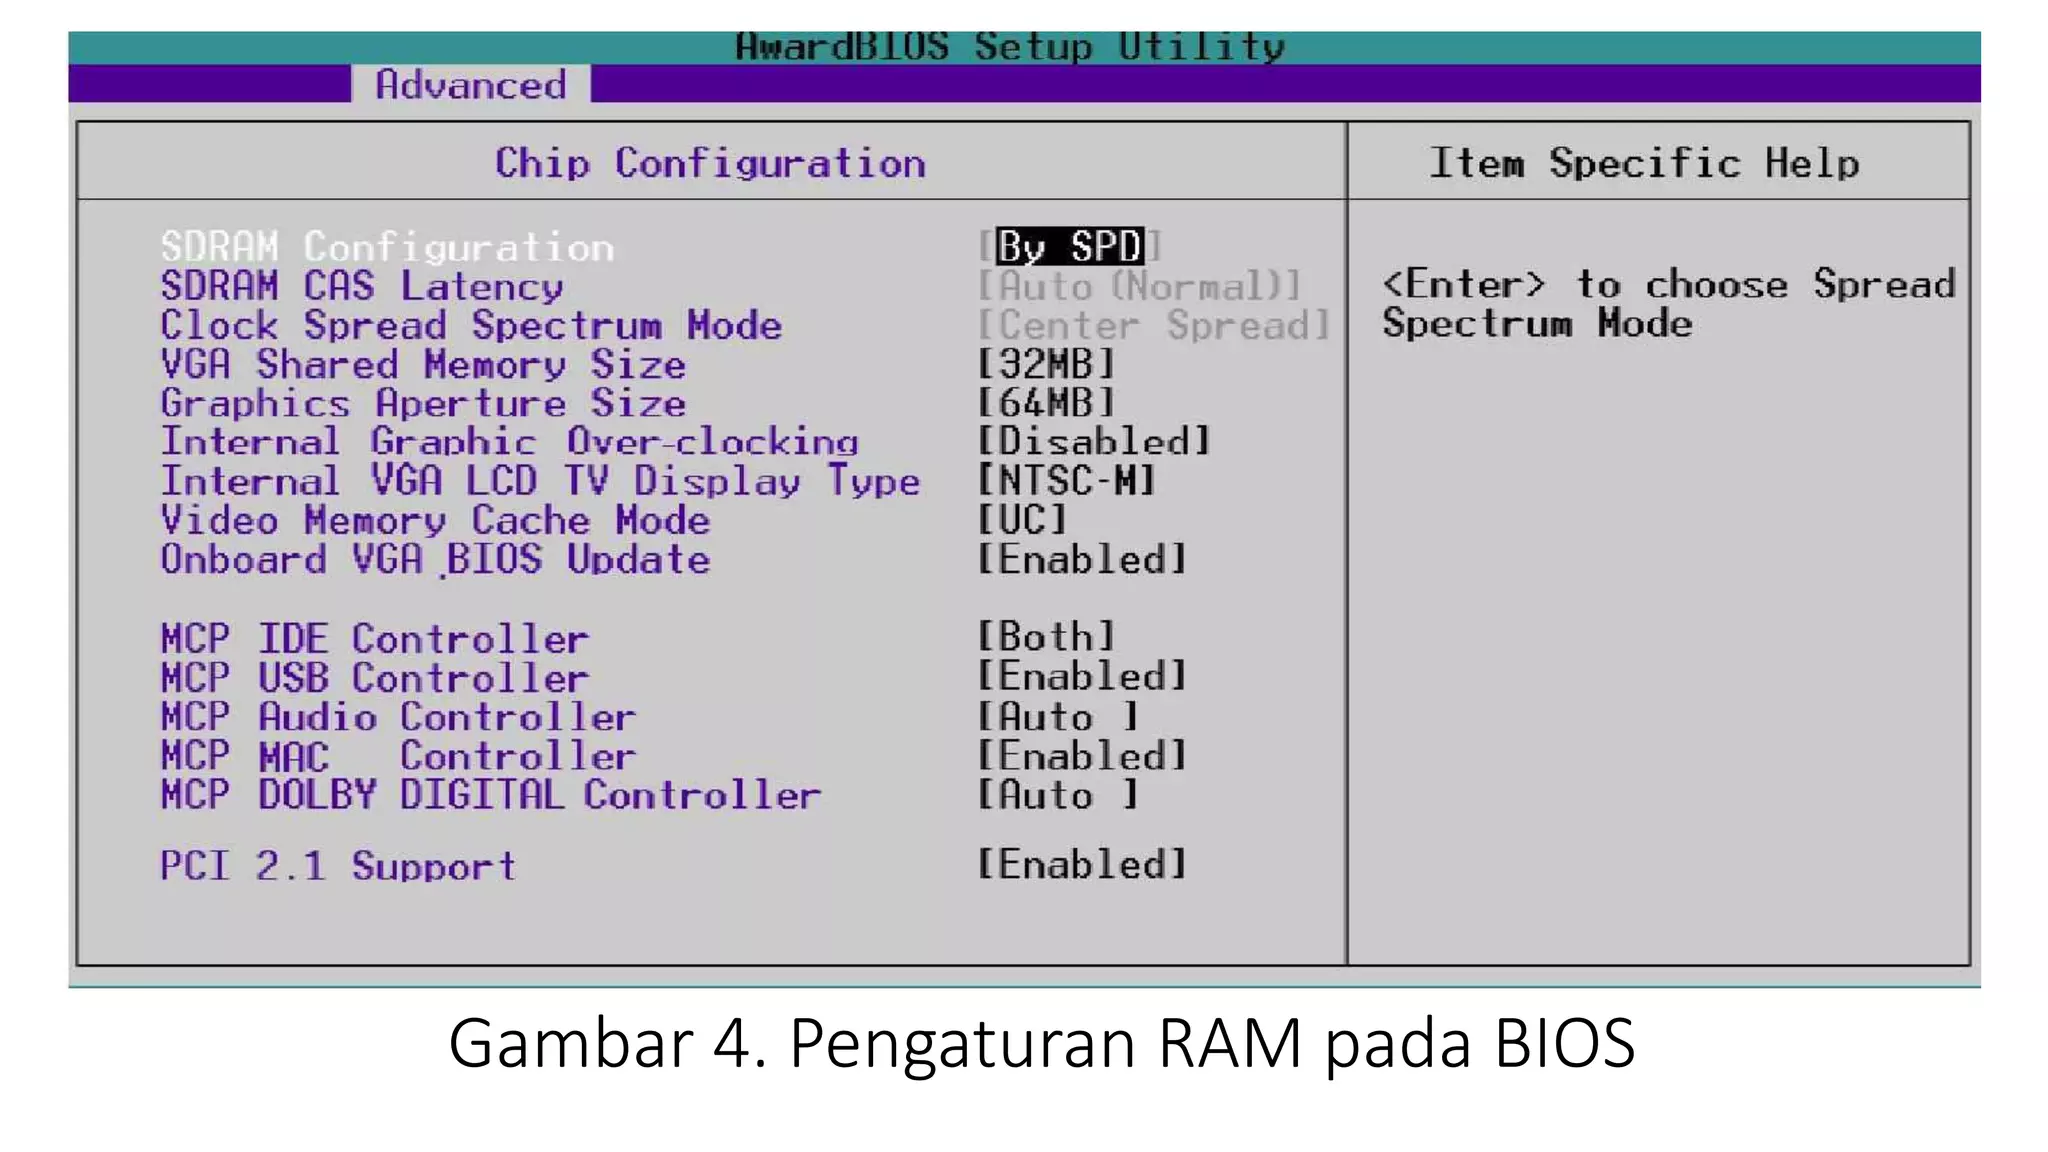
Task: Open the Advanced tab
Action: [x=470, y=84]
